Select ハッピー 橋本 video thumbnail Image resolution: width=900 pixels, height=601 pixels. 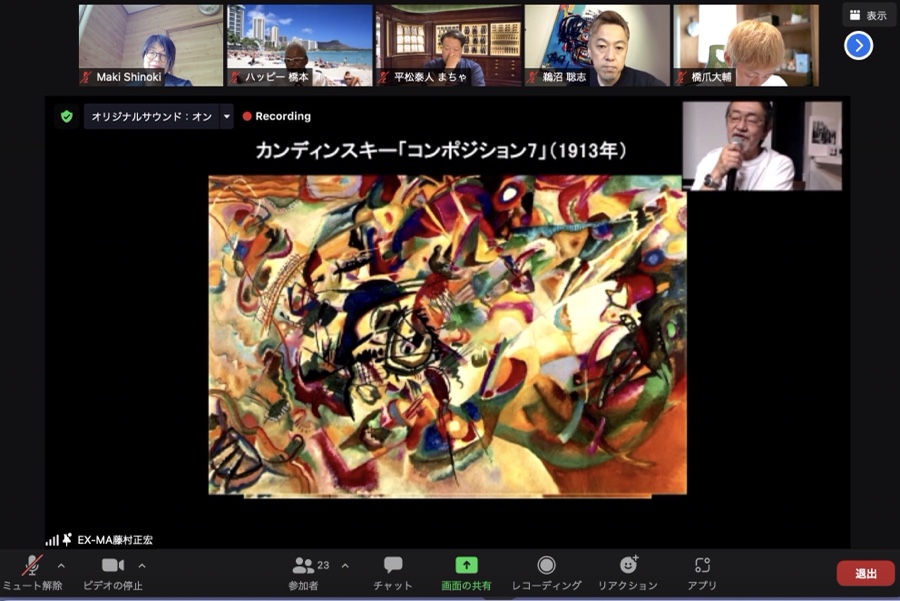(300, 45)
